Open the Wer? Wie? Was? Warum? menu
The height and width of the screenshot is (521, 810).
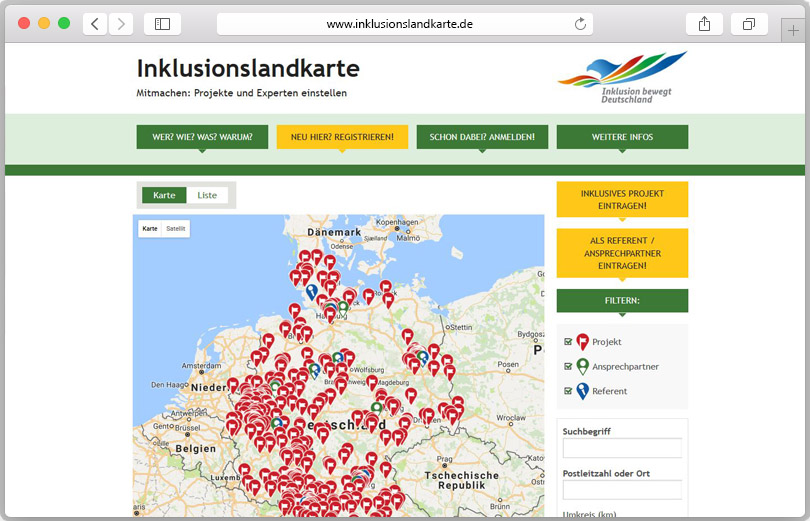[x=202, y=137]
